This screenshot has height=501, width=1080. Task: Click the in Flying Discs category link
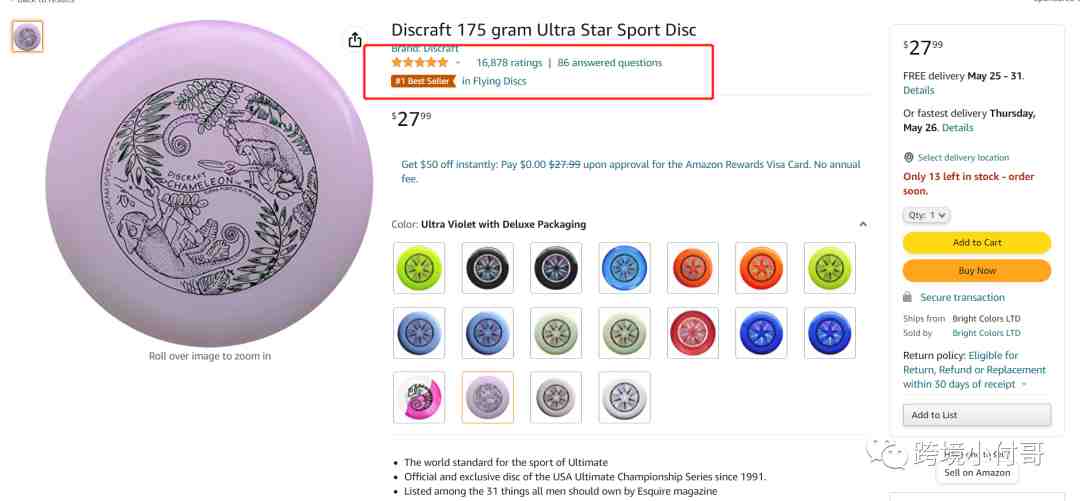[494, 81]
